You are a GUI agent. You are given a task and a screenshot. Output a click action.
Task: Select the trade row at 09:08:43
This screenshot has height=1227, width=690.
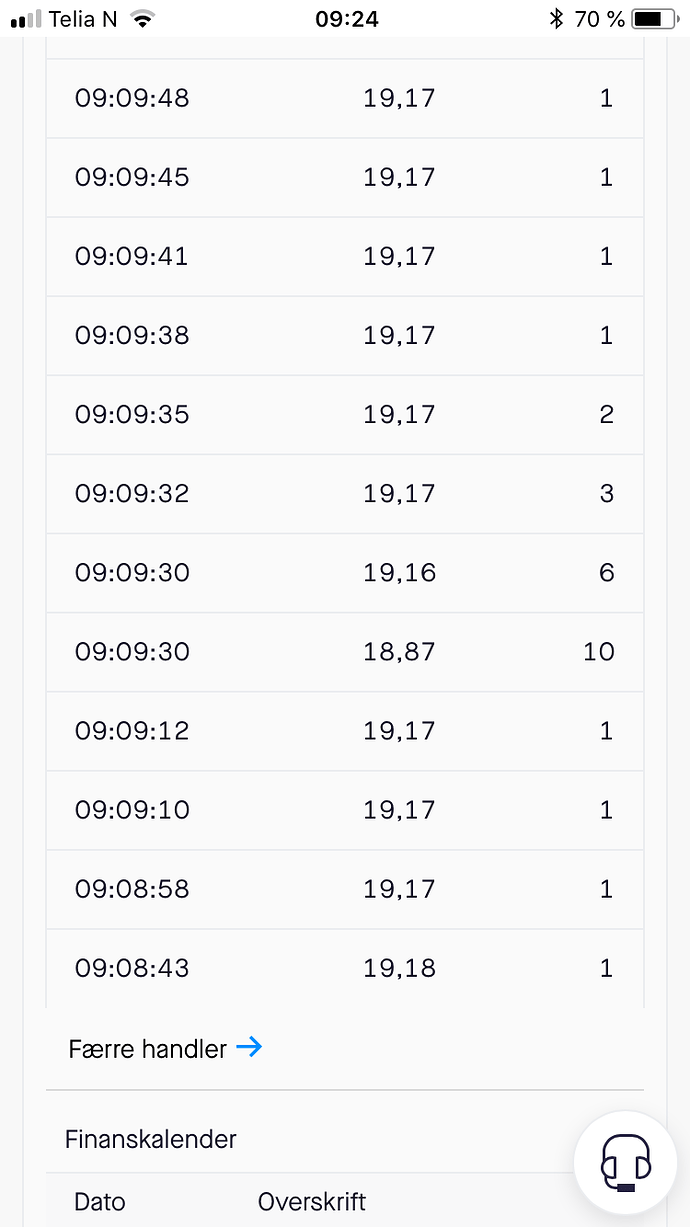tap(345, 968)
